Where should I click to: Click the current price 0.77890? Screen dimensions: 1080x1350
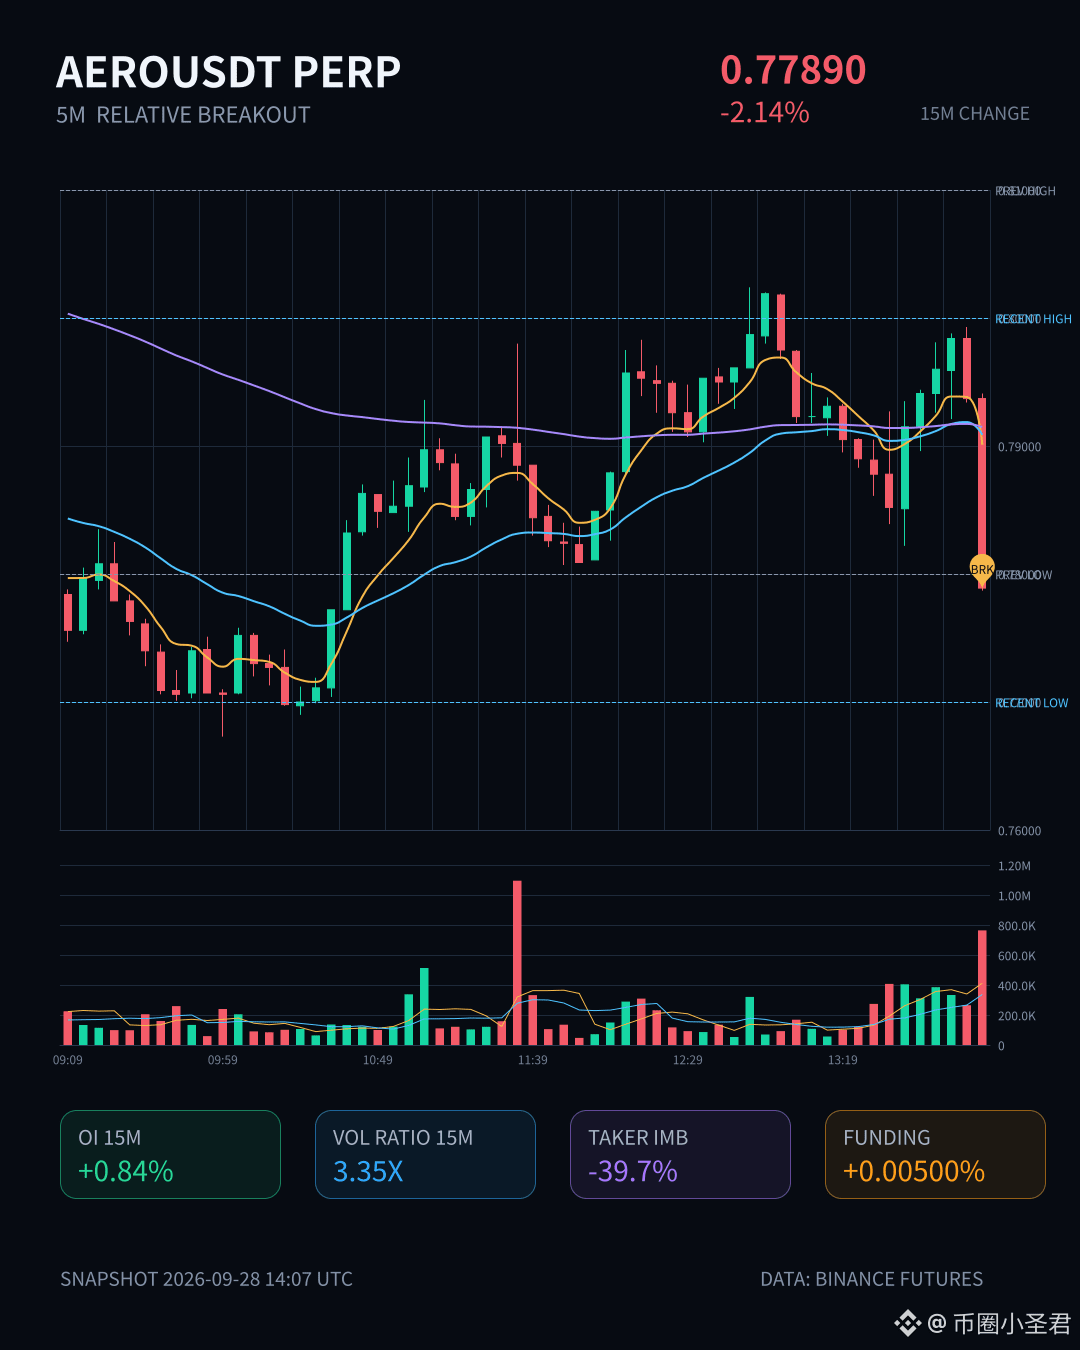[x=793, y=70]
